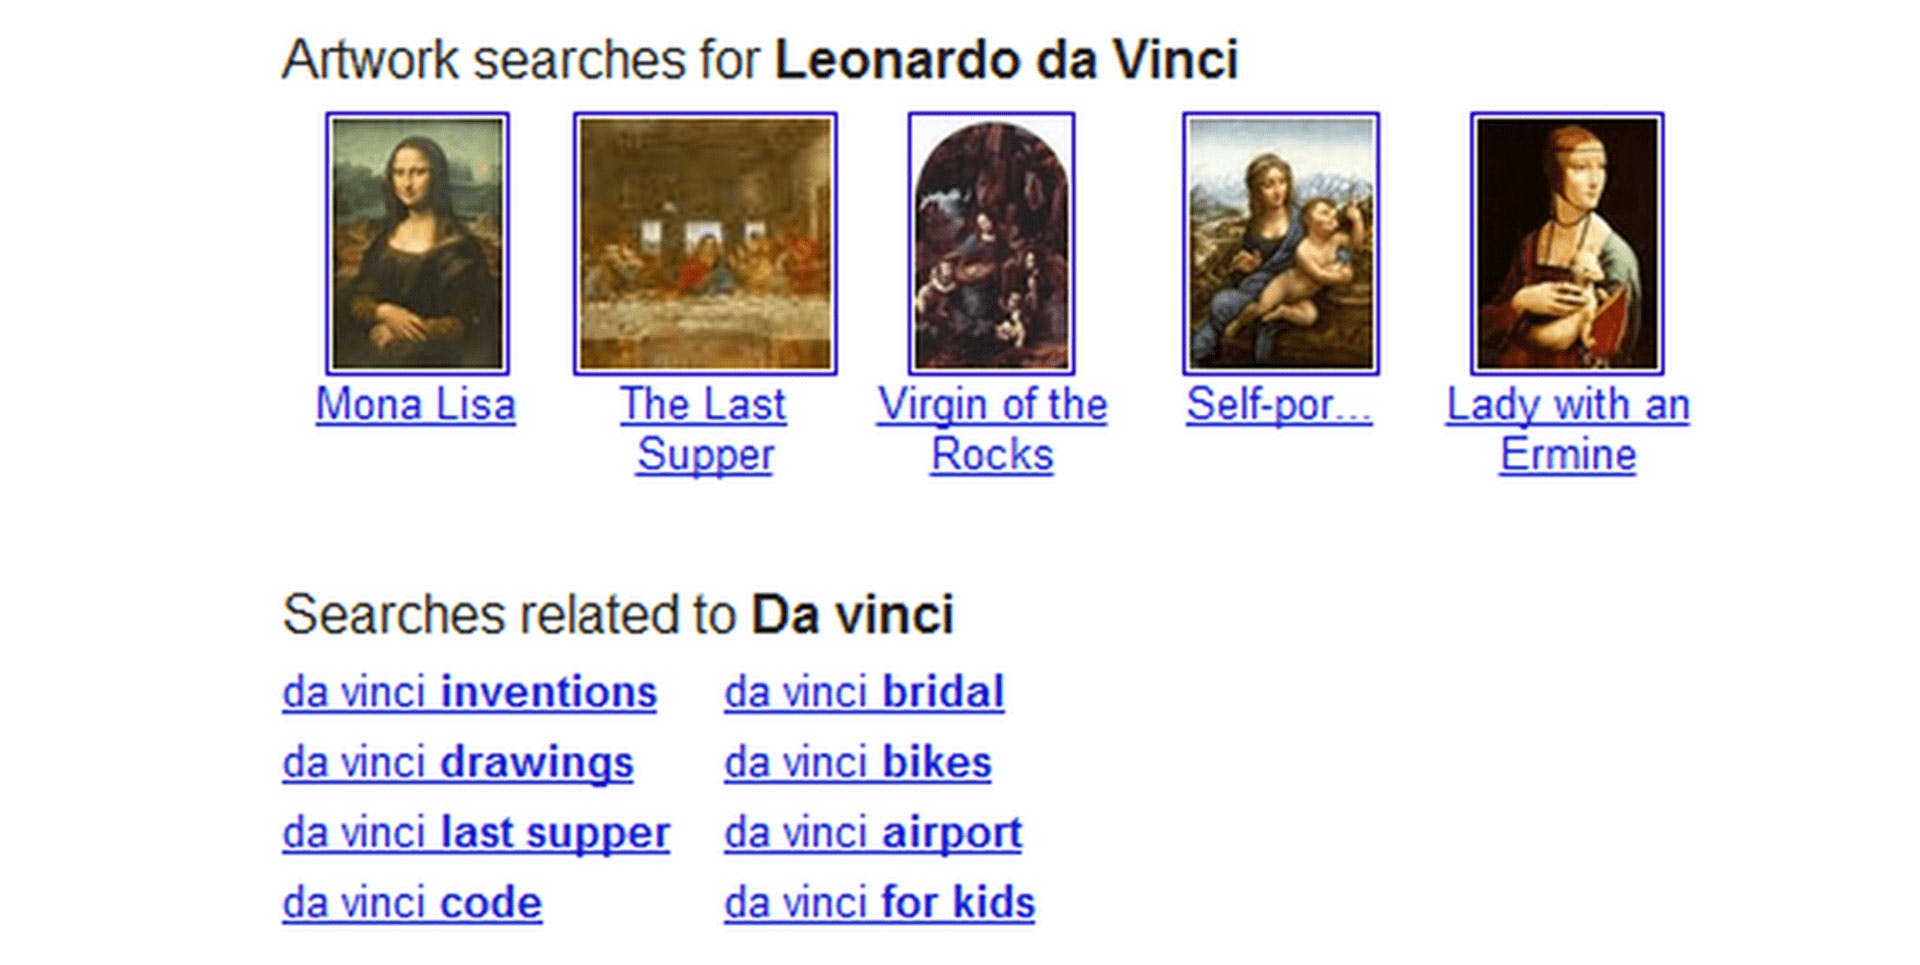This screenshot has height=965, width=1920.
Task: Click the Mona Lisa painting thumbnail
Action: pos(417,243)
